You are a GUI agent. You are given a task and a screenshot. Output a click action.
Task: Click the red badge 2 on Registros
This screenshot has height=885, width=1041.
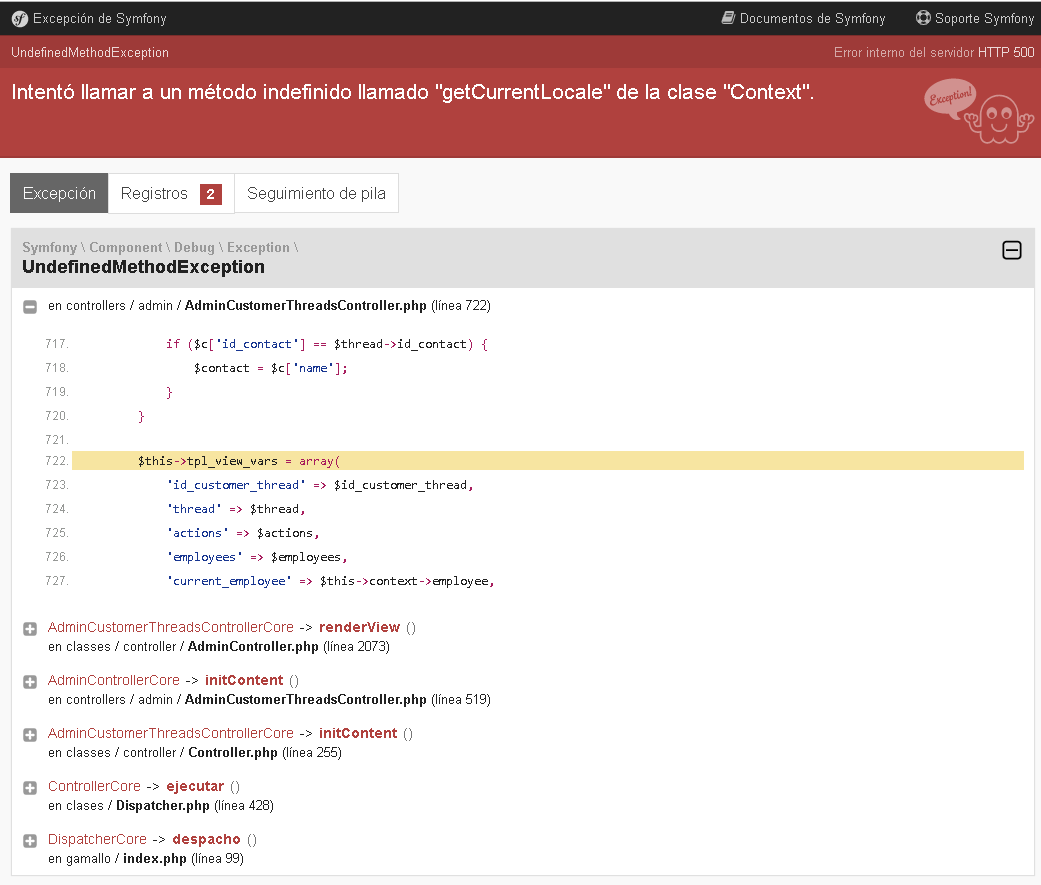pos(210,194)
